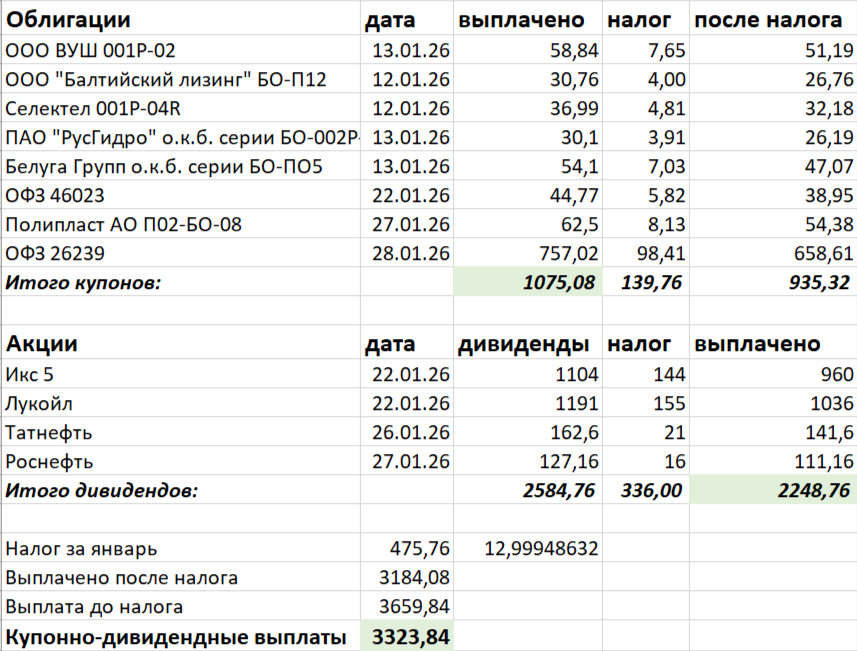This screenshot has width=857, height=651.
Task: Select dividends total 2584,76
Action: [528, 490]
